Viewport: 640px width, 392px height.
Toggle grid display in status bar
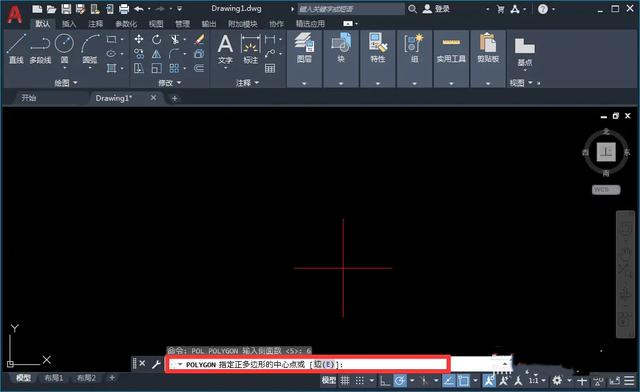pyautogui.click(x=345, y=381)
